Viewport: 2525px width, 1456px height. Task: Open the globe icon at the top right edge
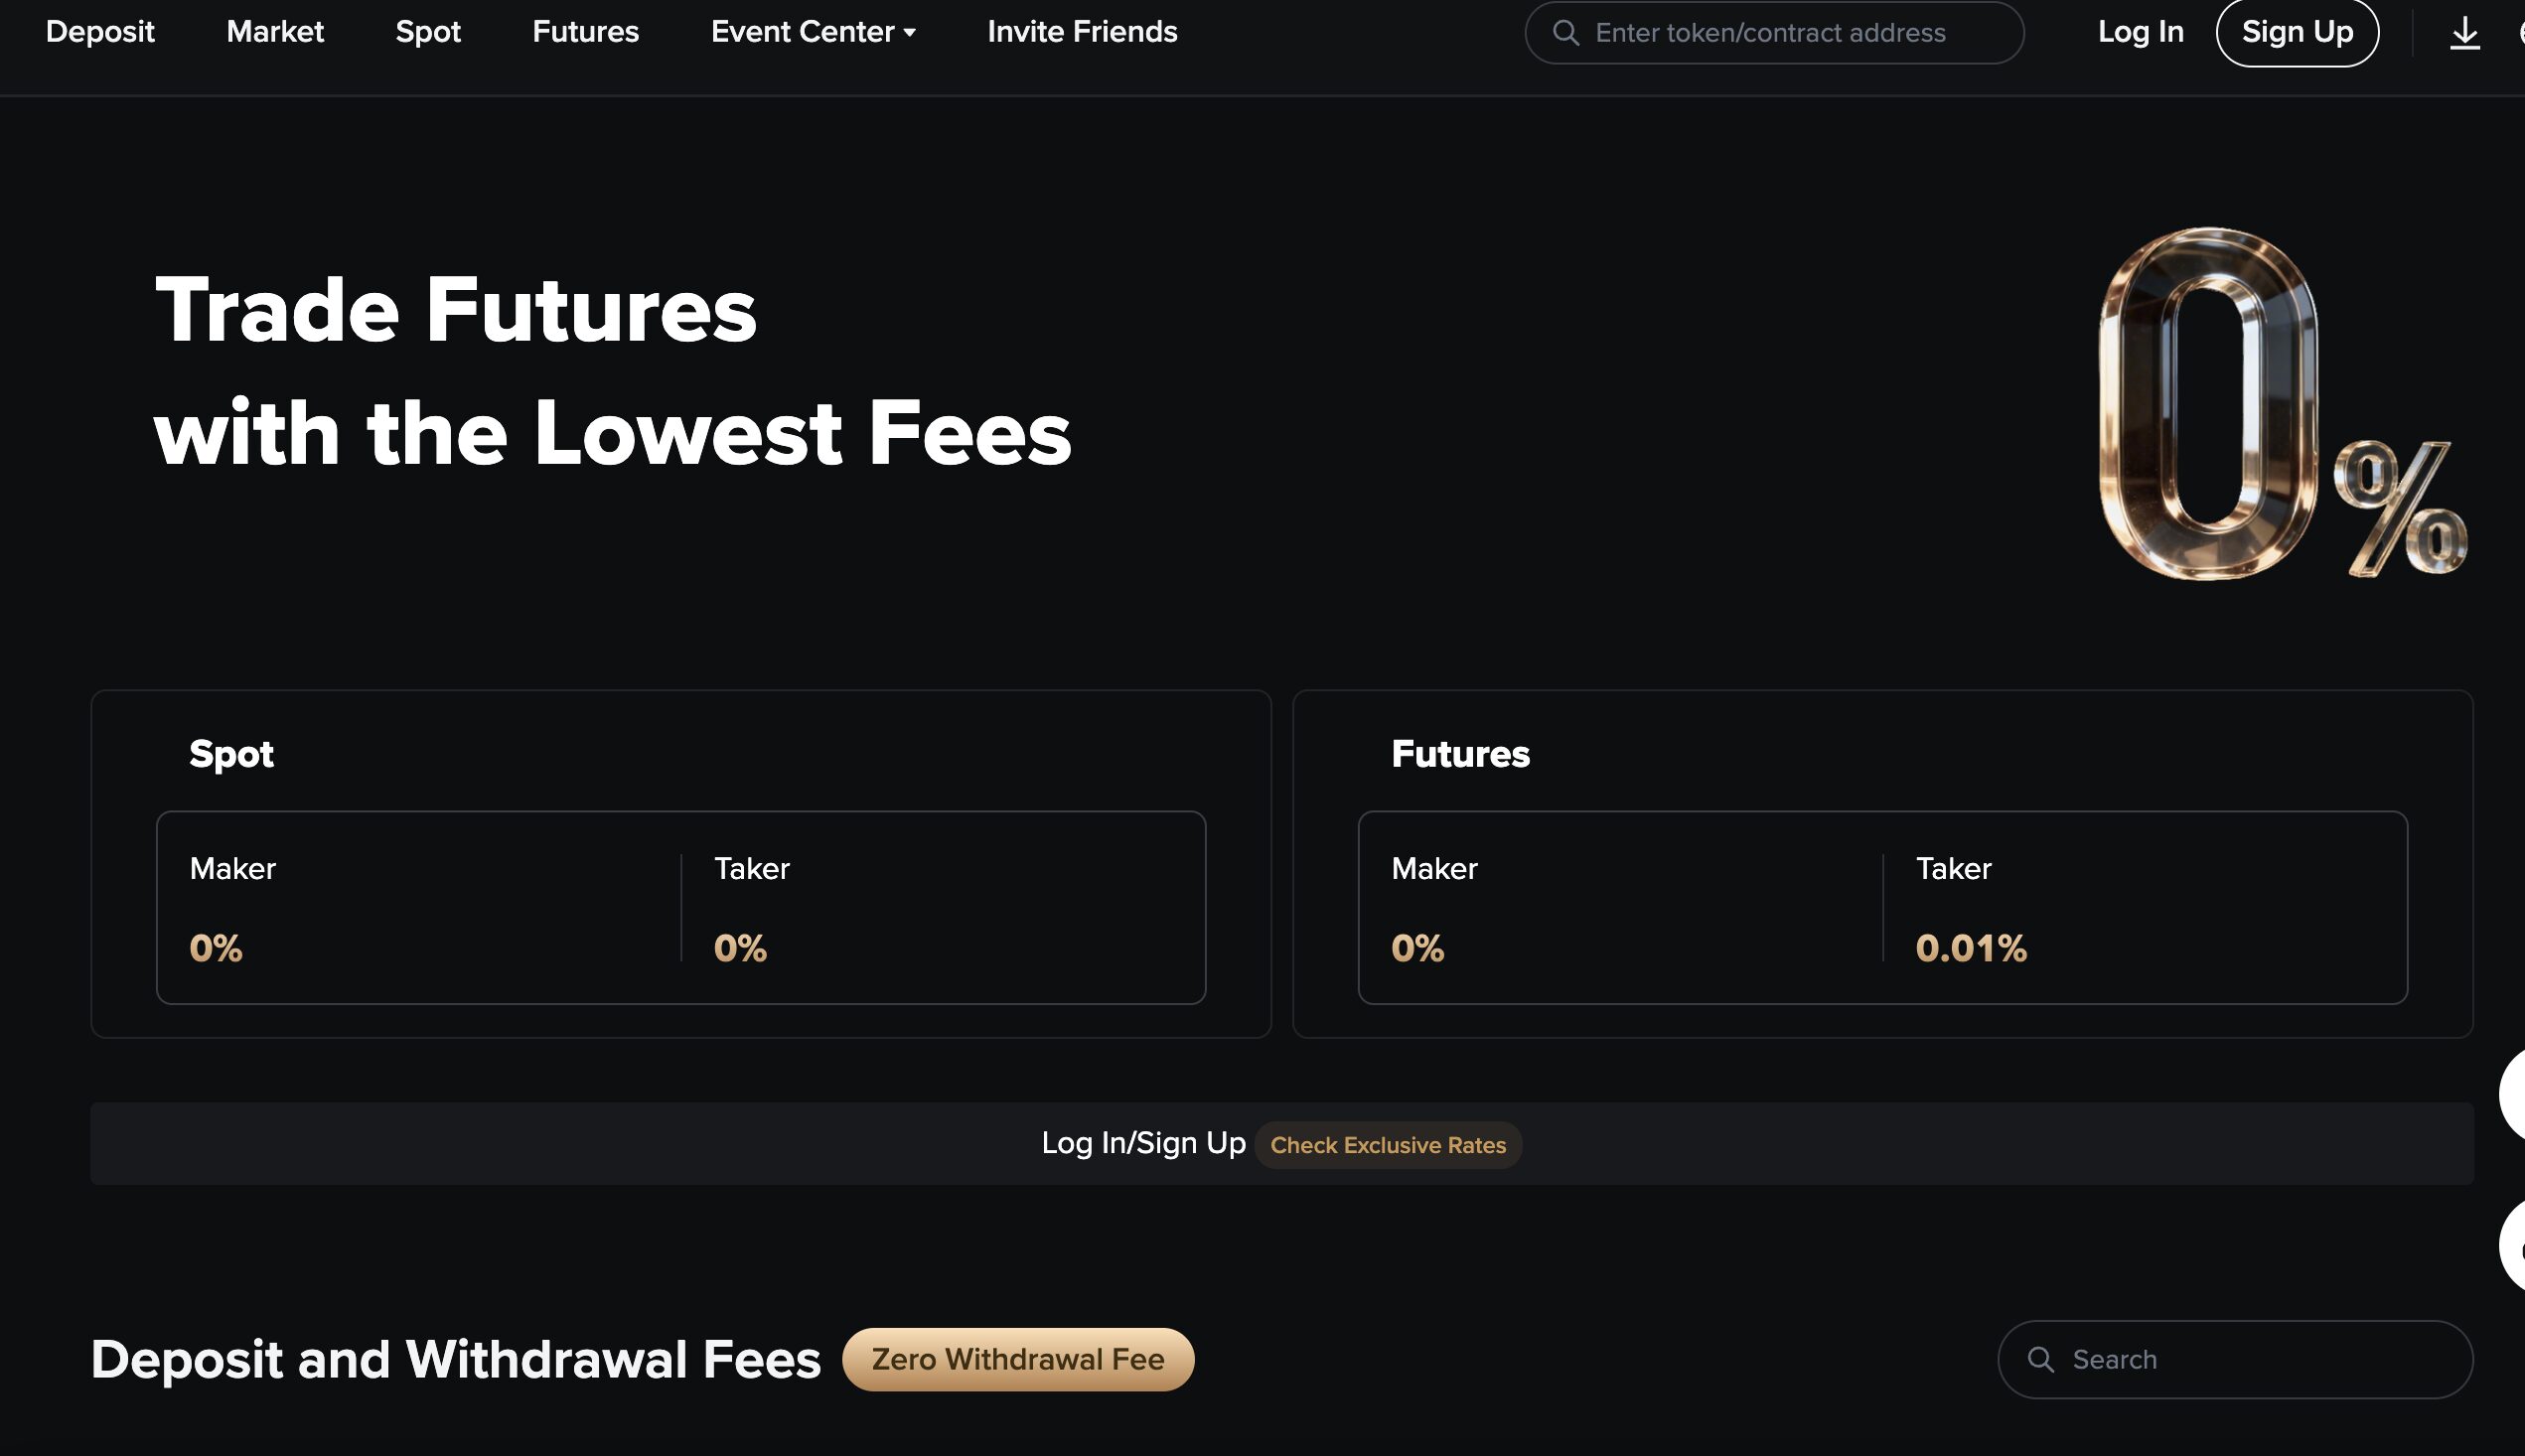(2521, 31)
